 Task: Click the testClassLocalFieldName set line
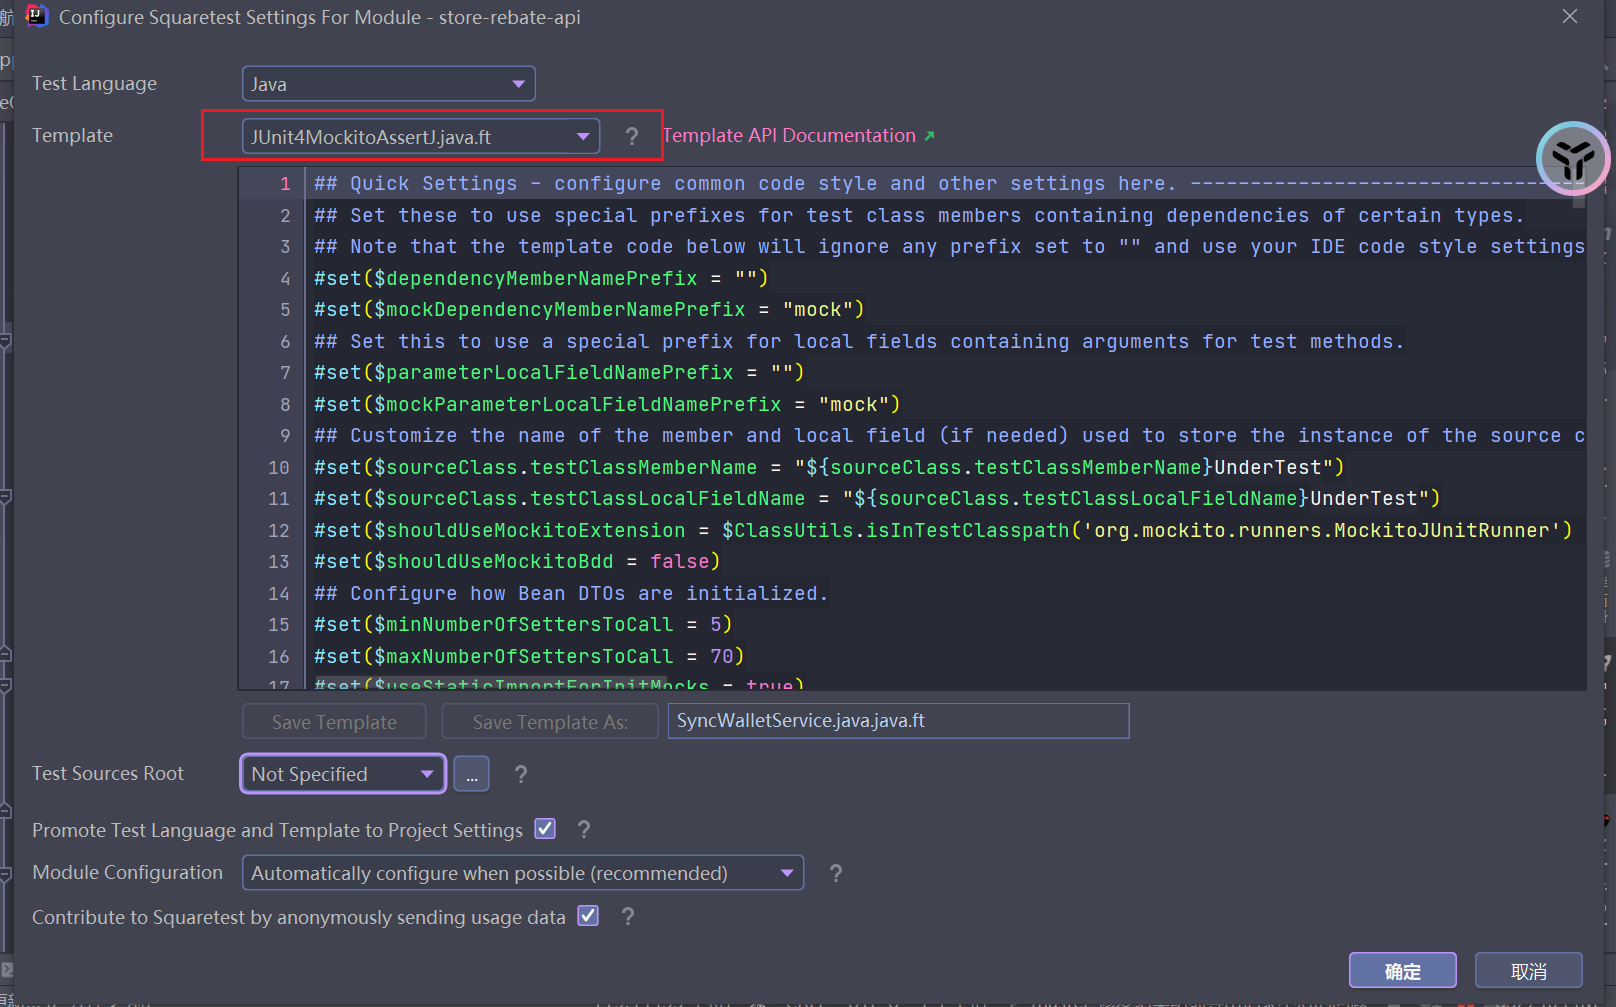tap(877, 499)
